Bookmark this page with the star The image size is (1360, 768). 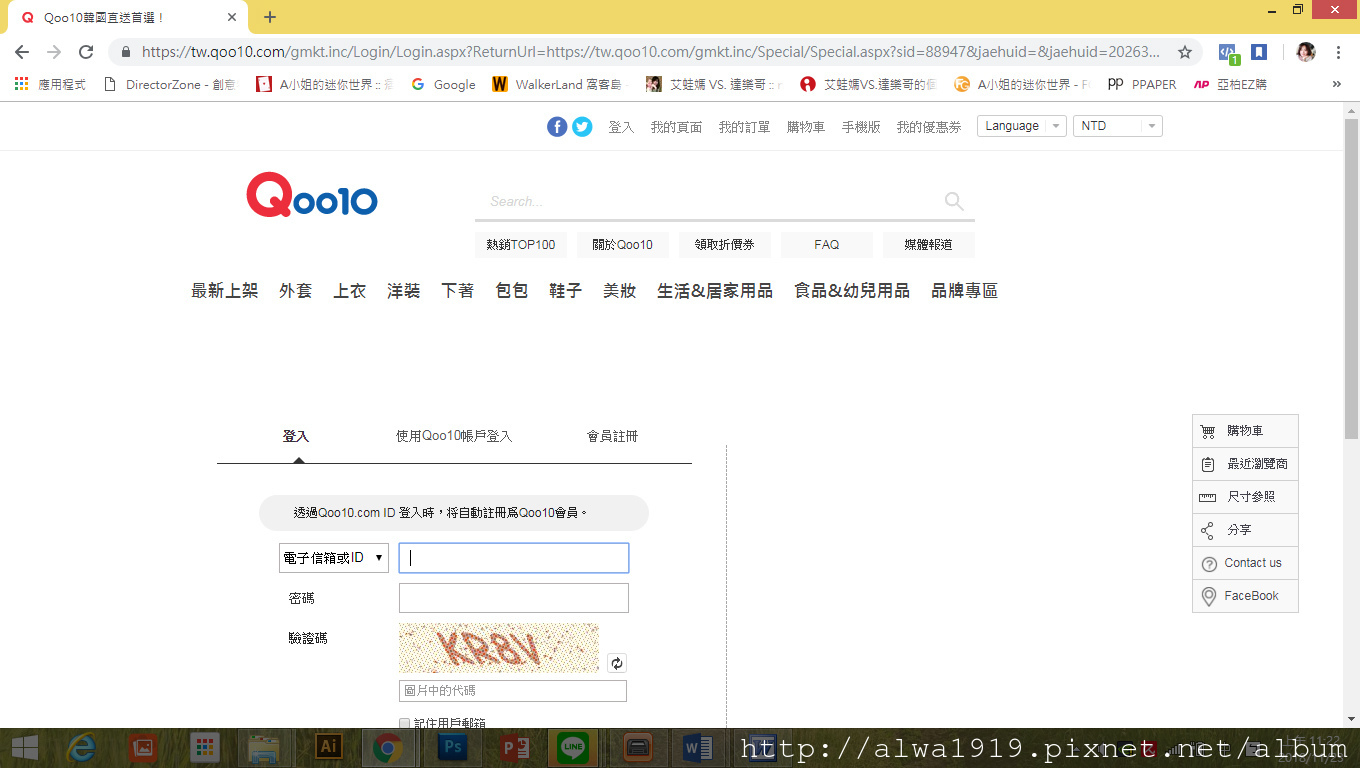1185,52
